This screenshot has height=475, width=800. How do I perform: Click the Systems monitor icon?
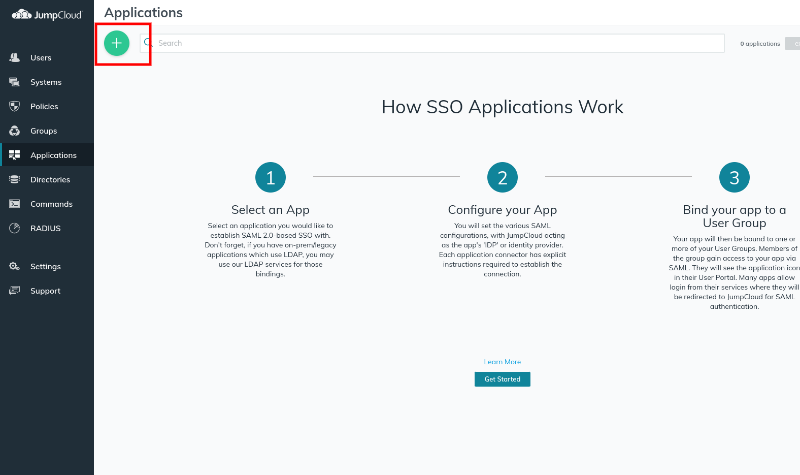point(14,82)
